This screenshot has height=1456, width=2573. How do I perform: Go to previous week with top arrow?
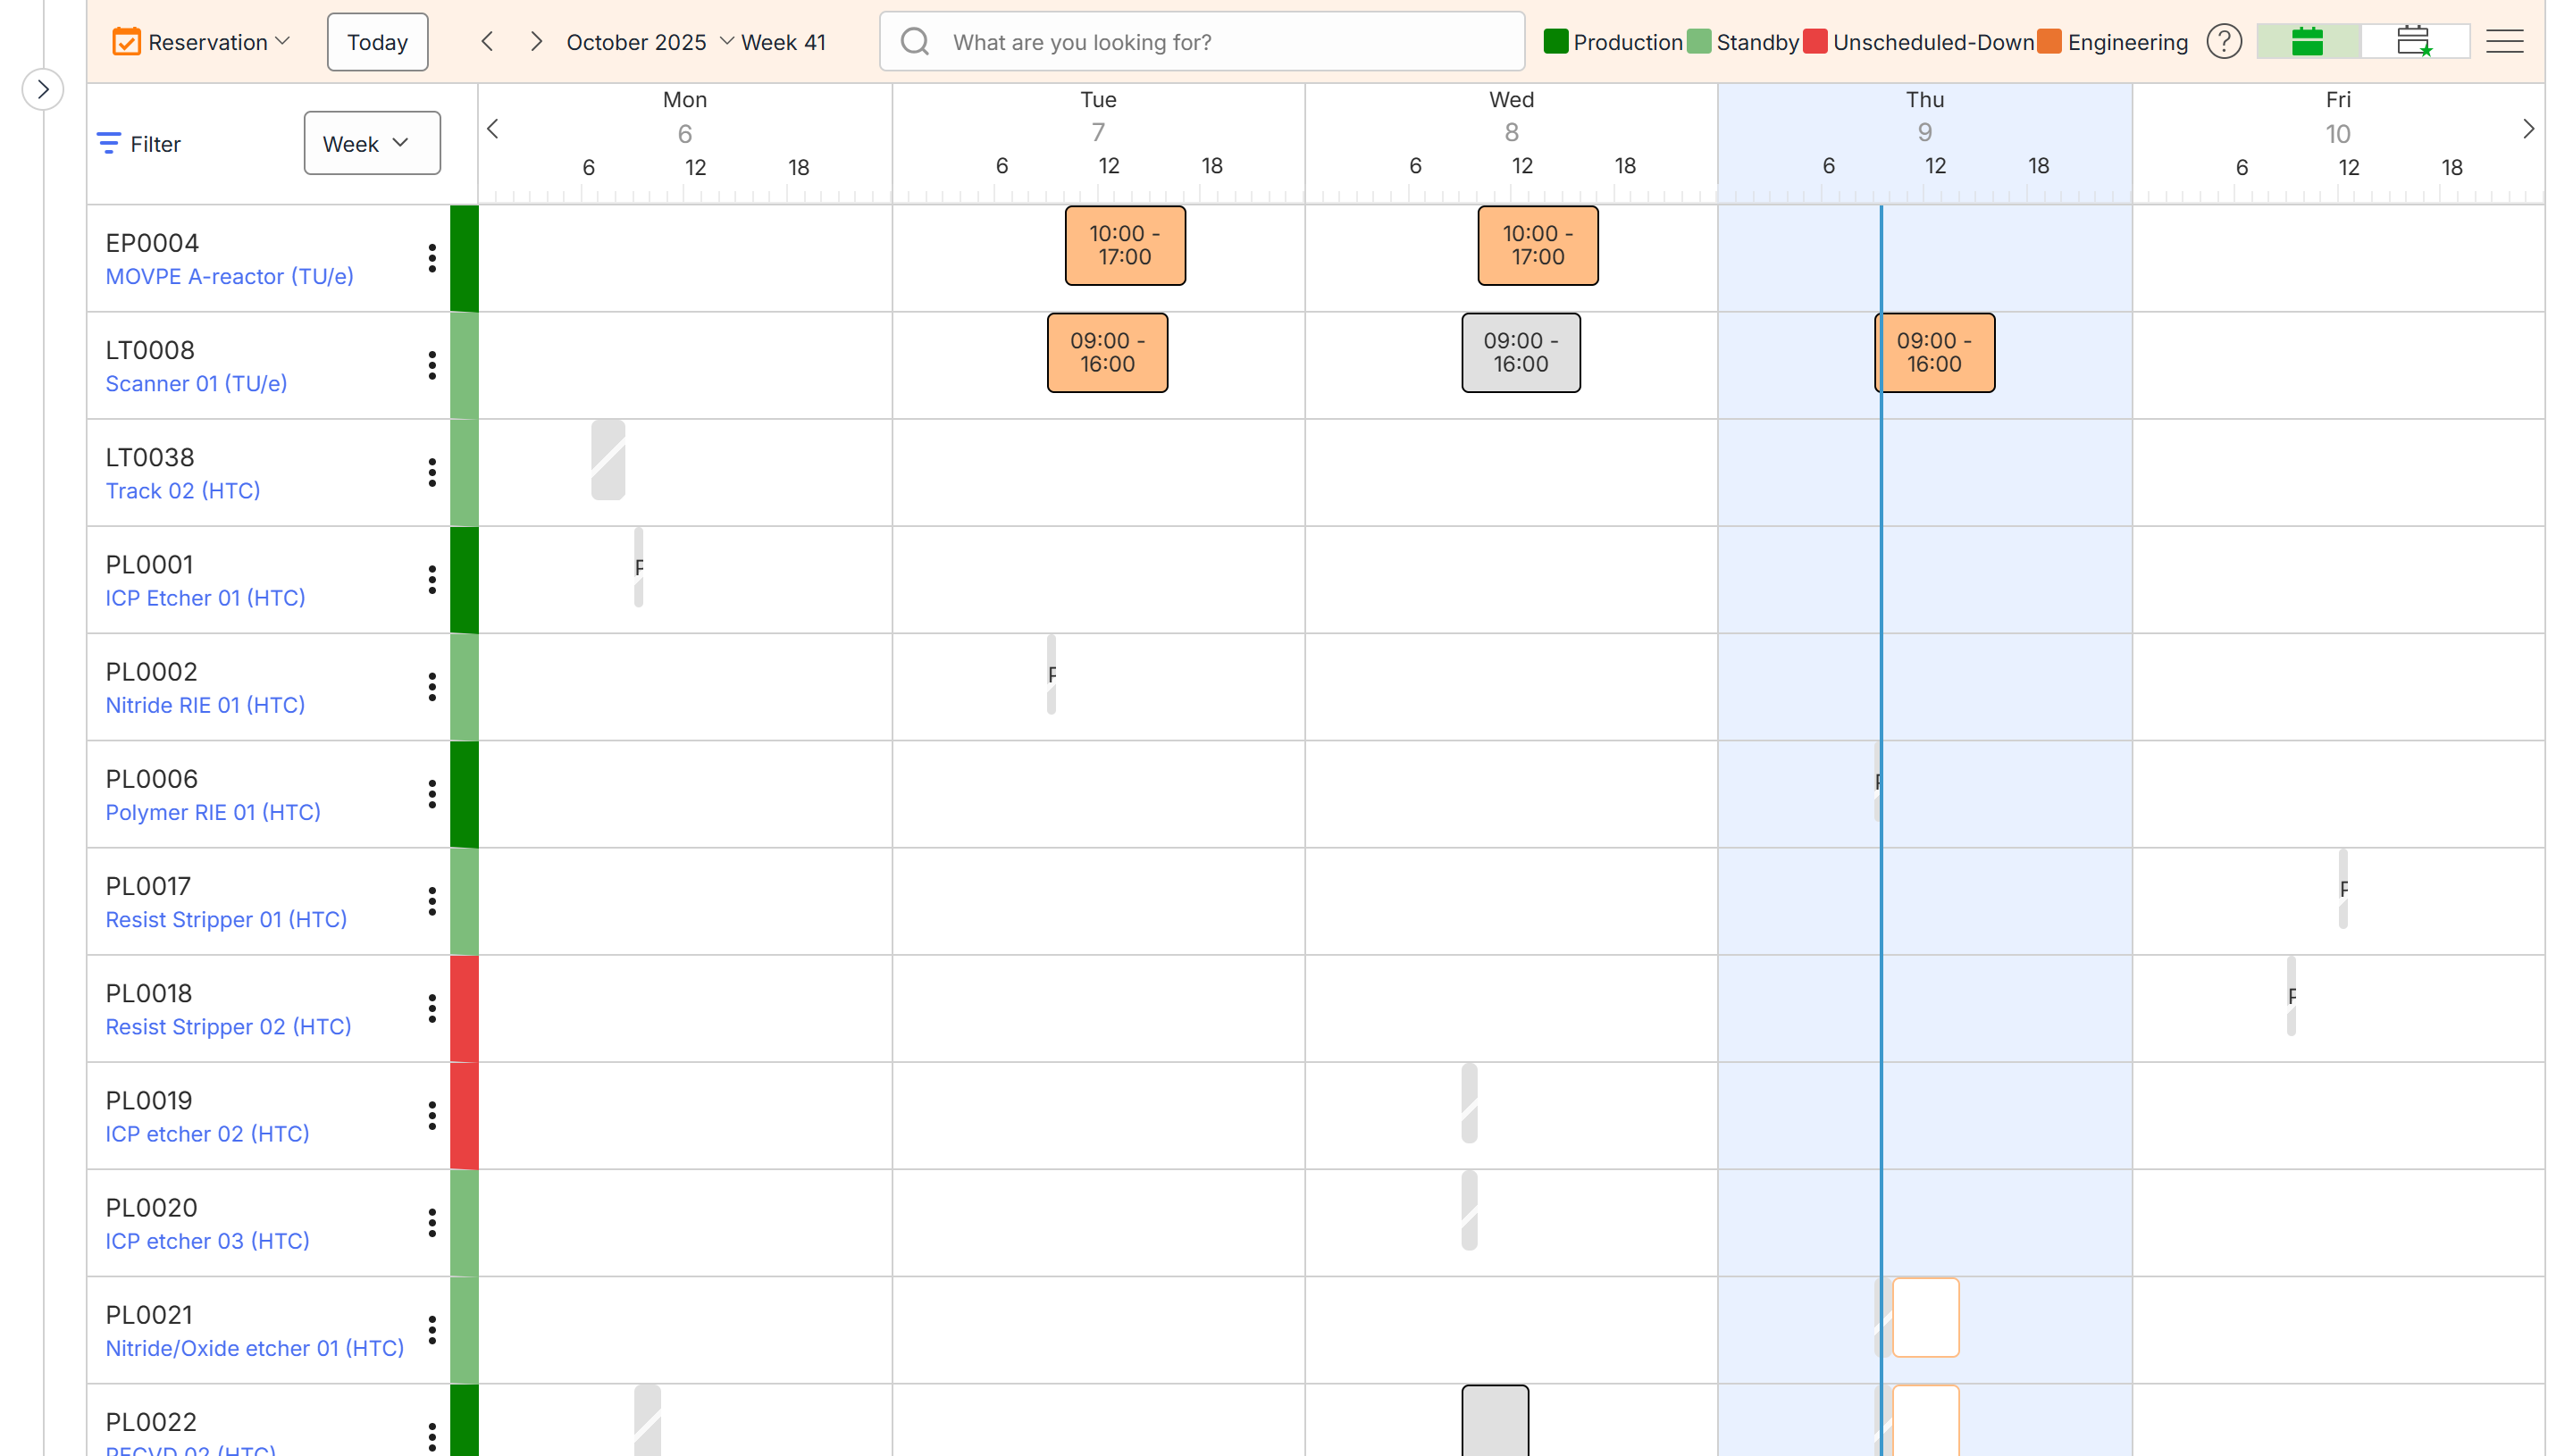(487, 42)
